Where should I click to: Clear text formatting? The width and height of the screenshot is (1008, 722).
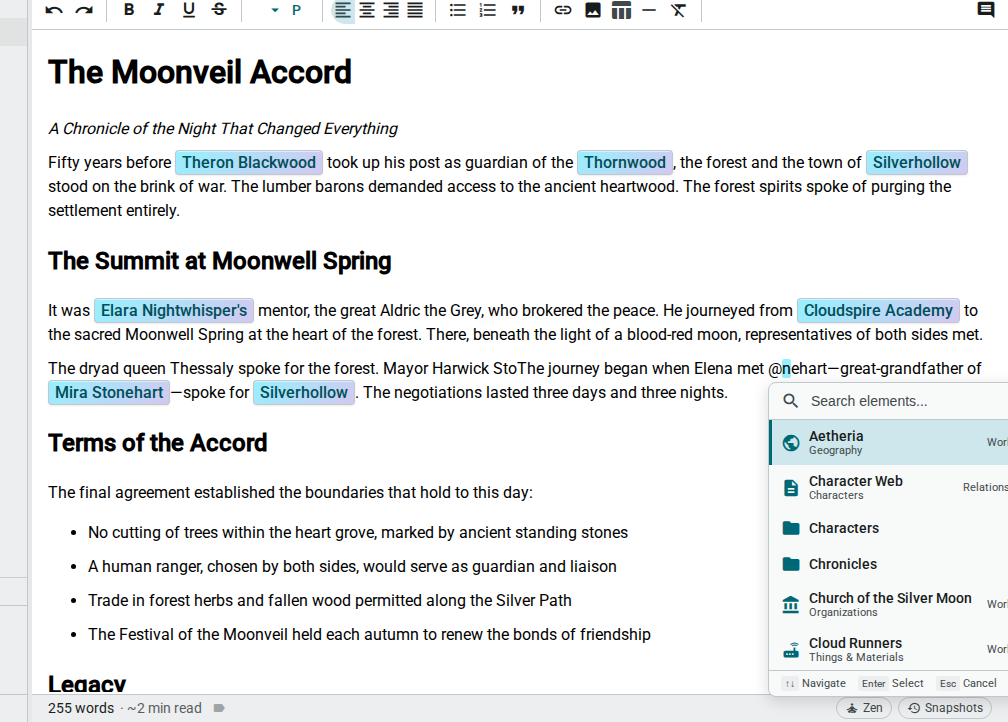678,10
